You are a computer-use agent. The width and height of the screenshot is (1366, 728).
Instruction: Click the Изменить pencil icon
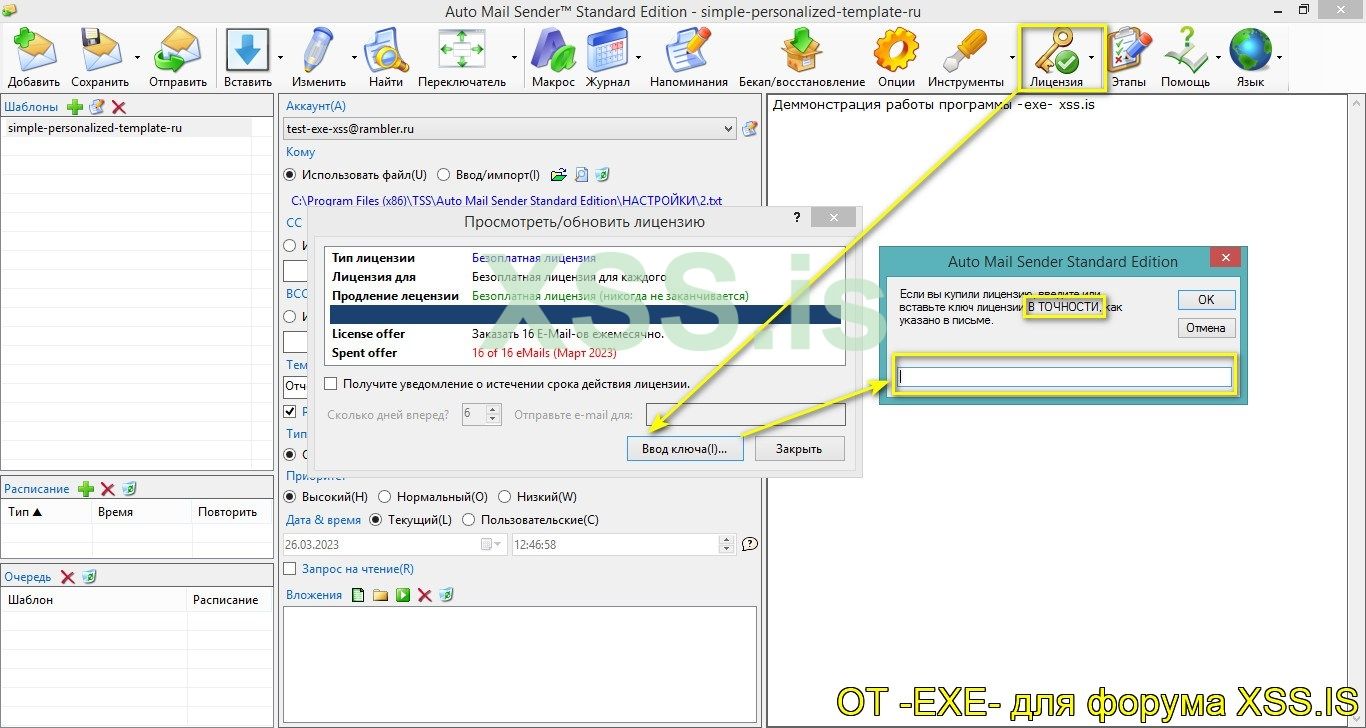[319, 50]
